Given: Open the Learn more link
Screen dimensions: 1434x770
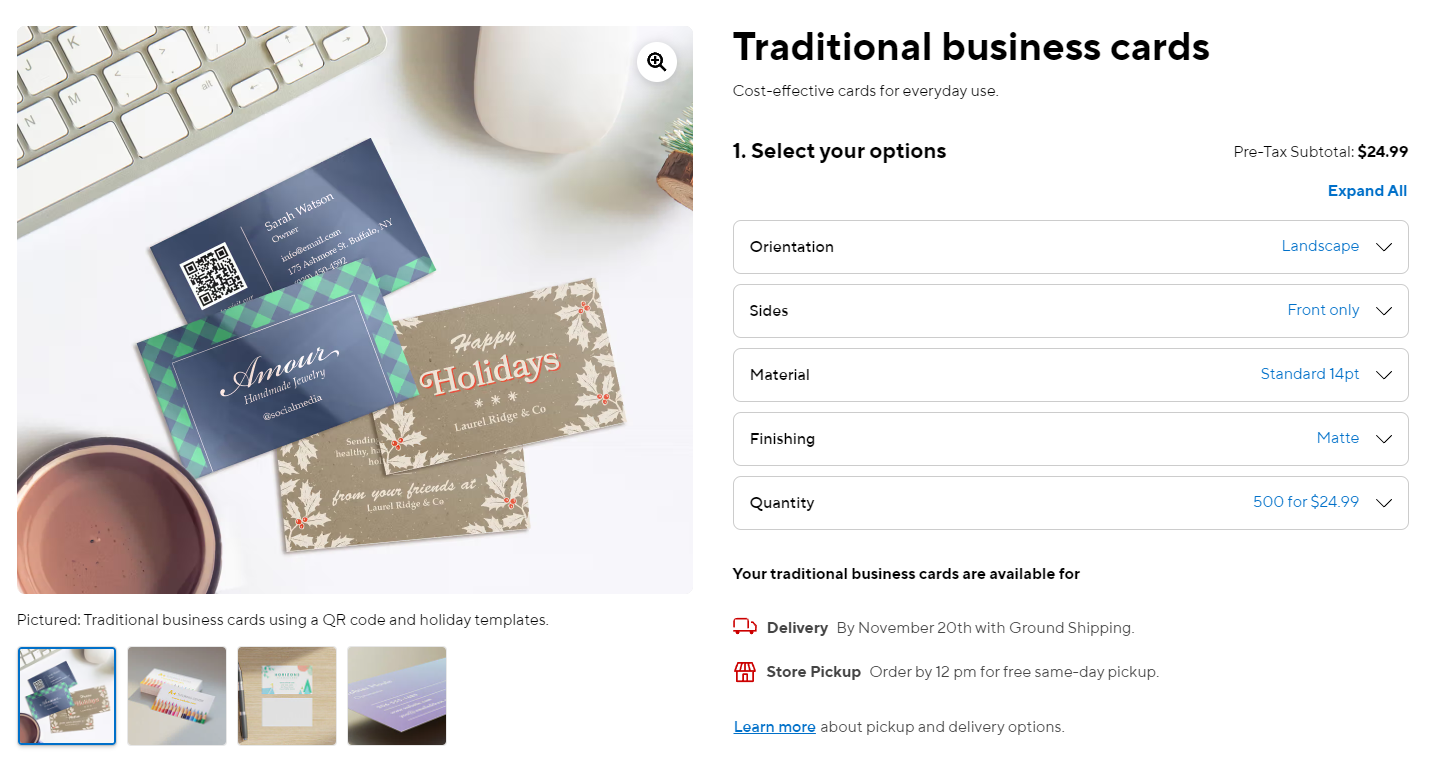Looking at the screenshot, I should [x=775, y=727].
